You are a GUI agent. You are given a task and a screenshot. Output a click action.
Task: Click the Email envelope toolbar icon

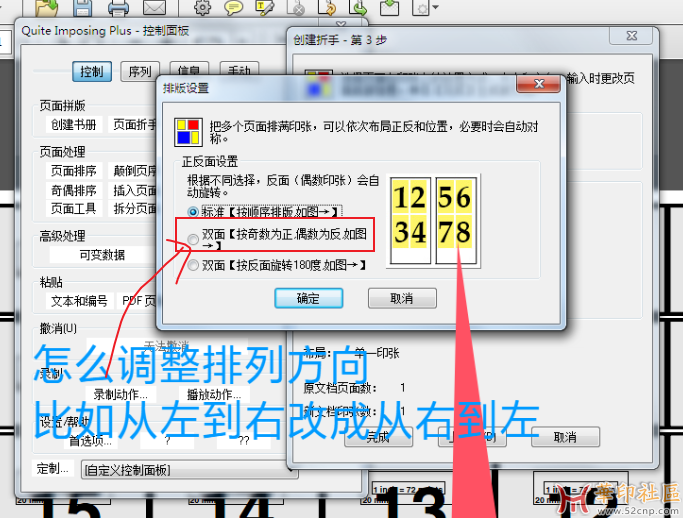[153, 8]
